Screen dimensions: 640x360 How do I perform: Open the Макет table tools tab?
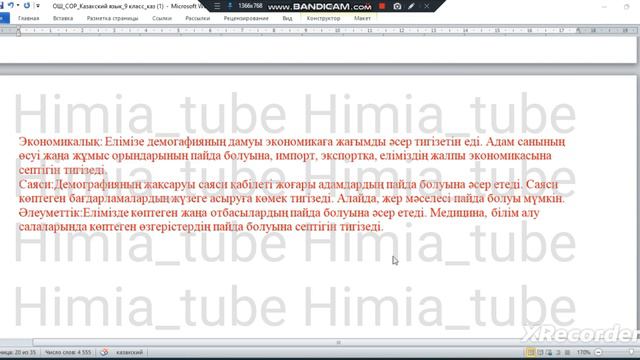tap(362, 18)
